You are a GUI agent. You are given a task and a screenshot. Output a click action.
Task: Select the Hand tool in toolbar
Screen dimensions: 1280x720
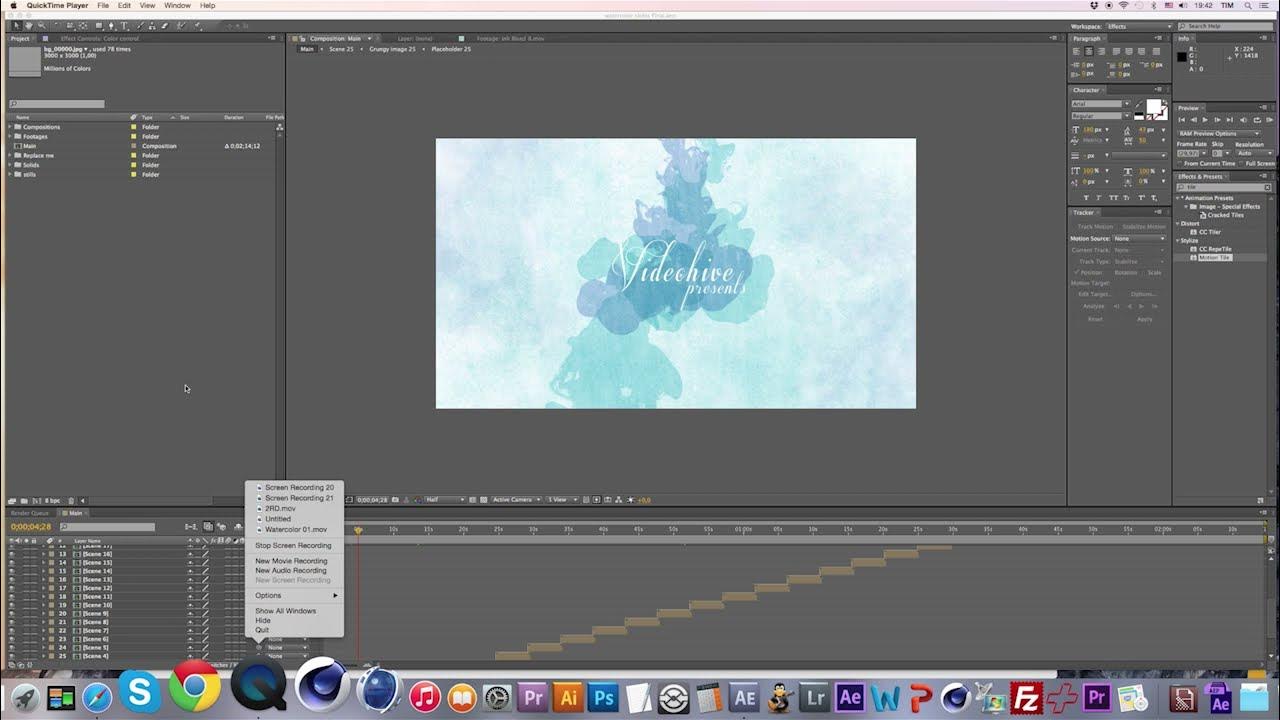[29, 26]
